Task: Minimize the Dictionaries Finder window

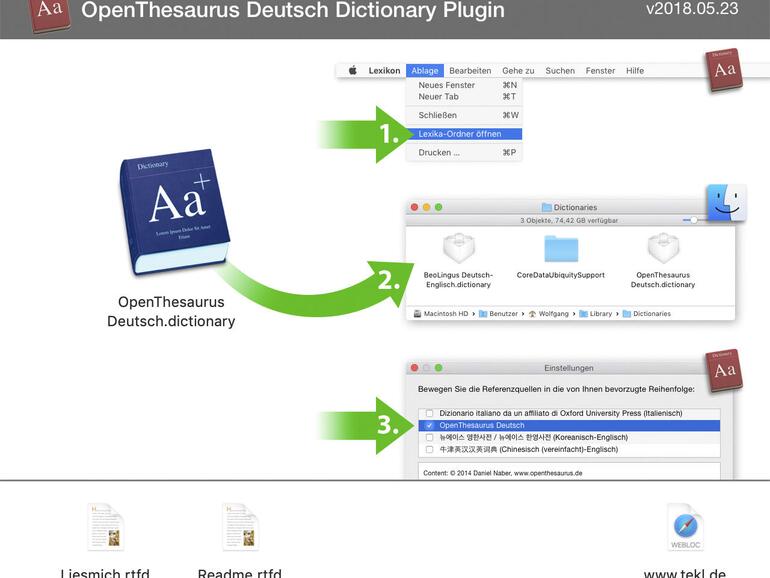Action: [x=426, y=207]
